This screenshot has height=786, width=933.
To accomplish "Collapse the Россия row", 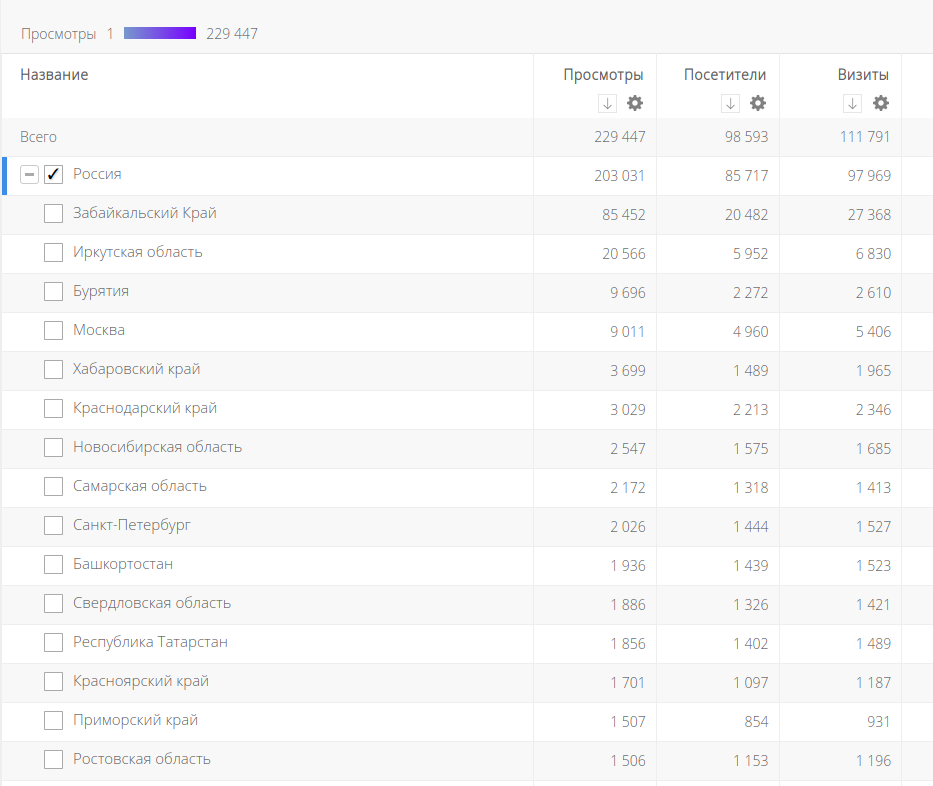I will point(30,175).
